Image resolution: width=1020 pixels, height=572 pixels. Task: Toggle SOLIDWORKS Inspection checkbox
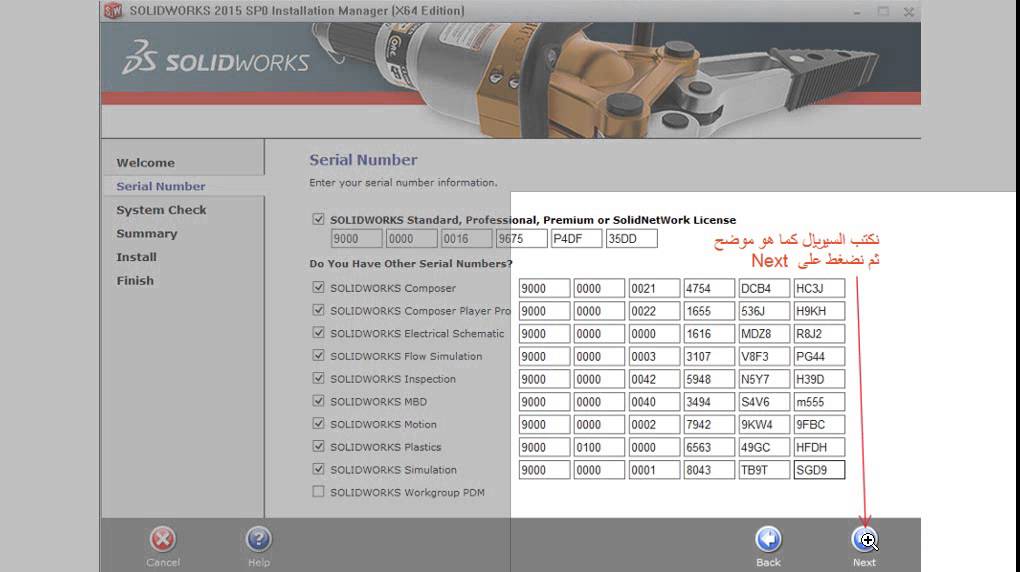(318, 378)
